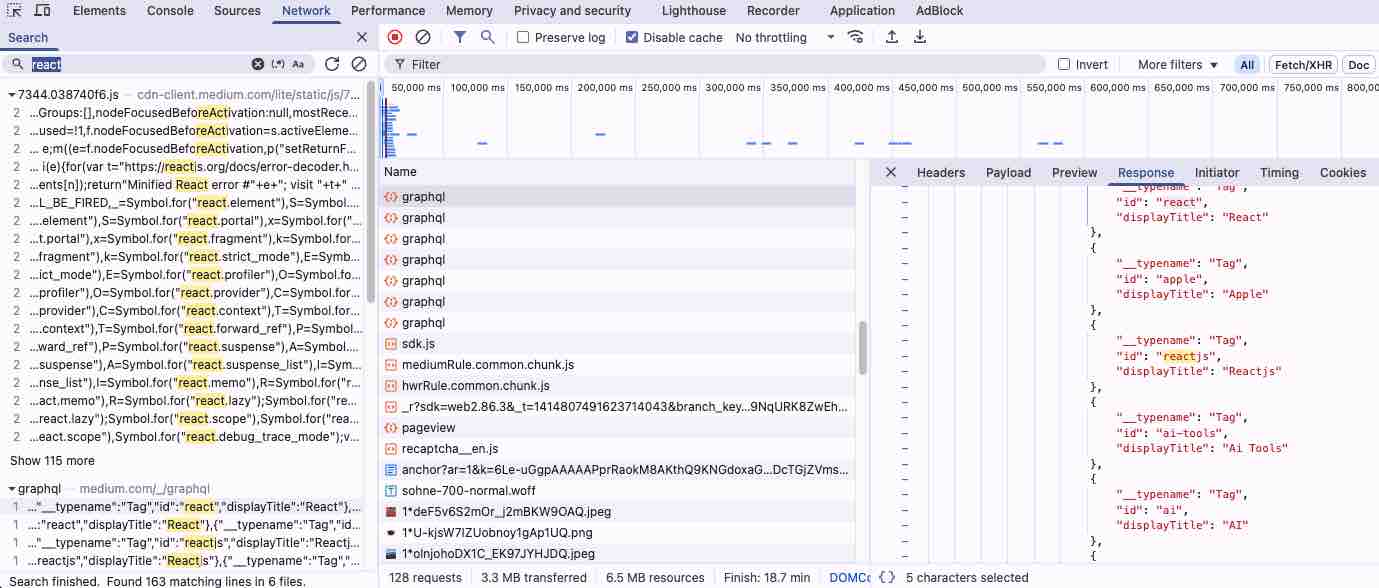
Task: Clear the search input text
Action: click(257, 64)
